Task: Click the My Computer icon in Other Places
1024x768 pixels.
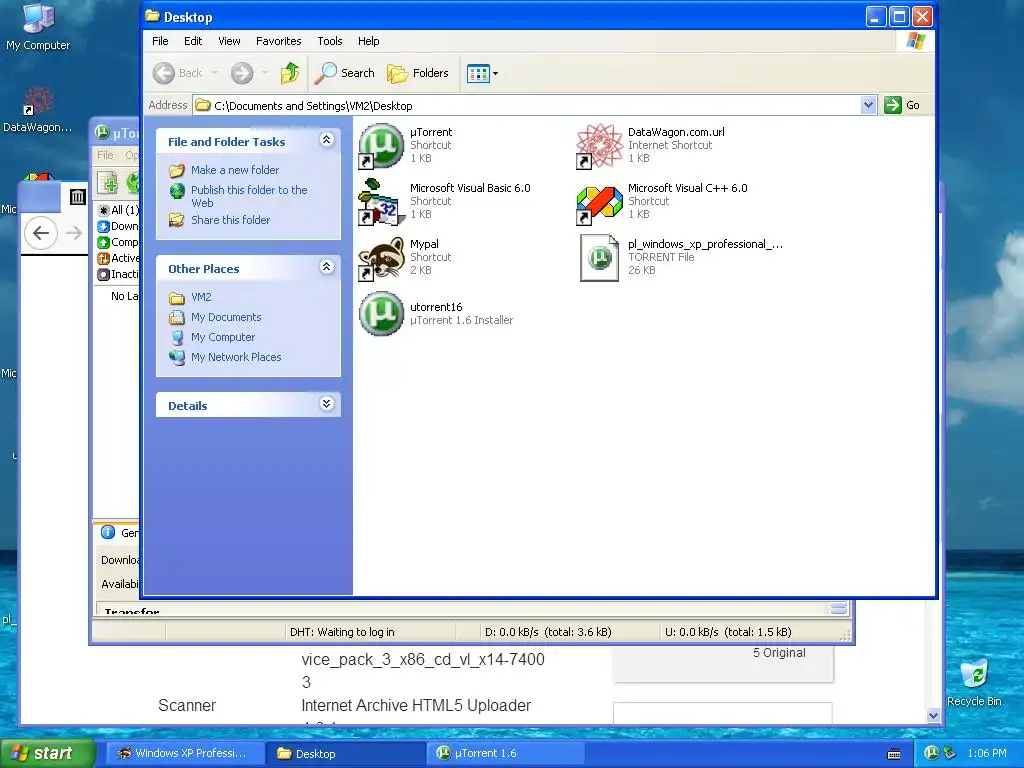Action: [177, 338]
